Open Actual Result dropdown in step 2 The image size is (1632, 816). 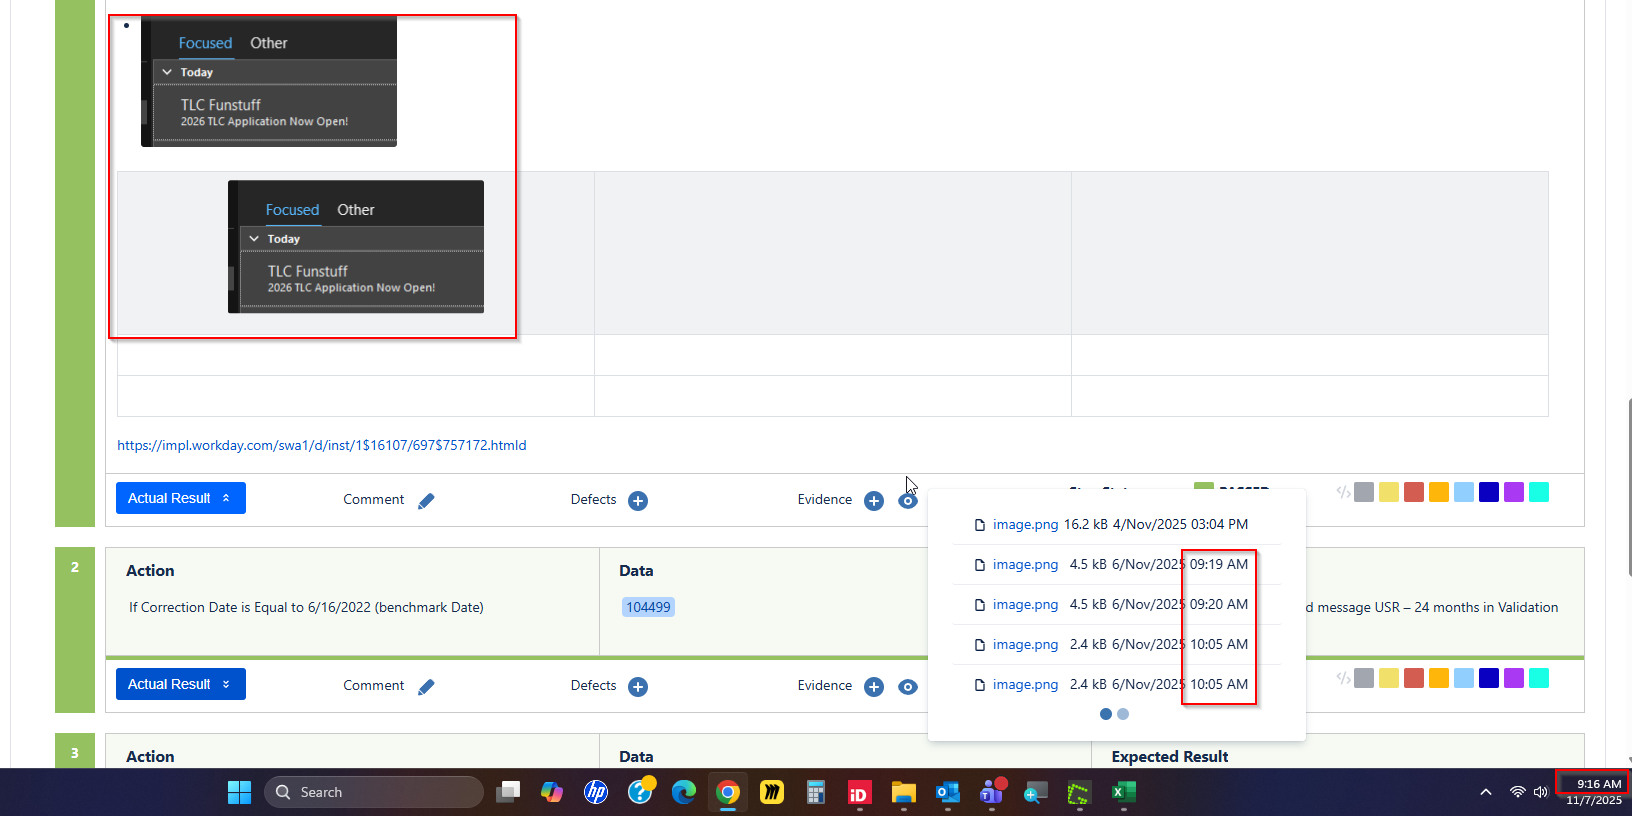[x=180, y=684]
